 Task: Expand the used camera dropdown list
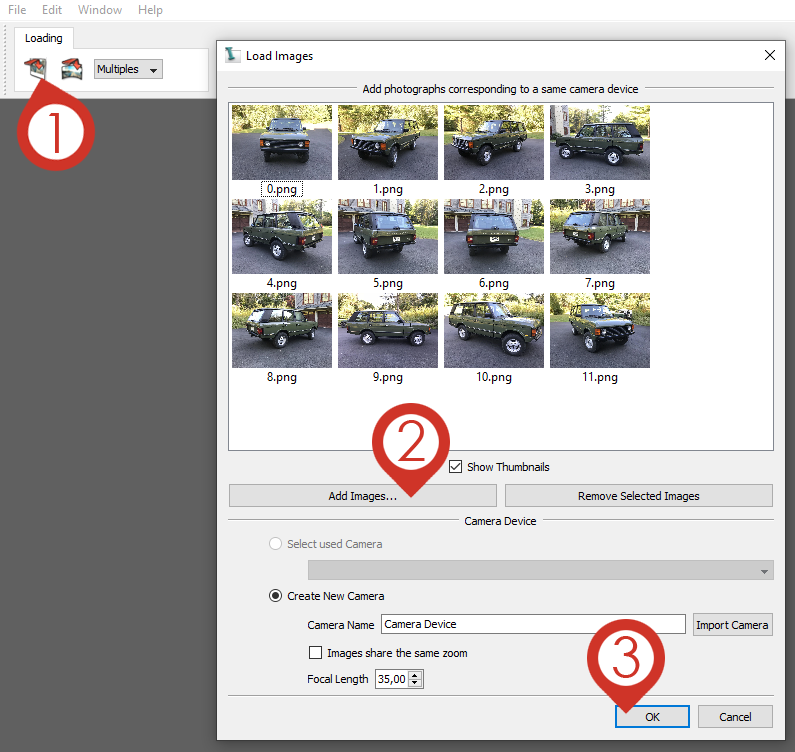pos(540,570)
